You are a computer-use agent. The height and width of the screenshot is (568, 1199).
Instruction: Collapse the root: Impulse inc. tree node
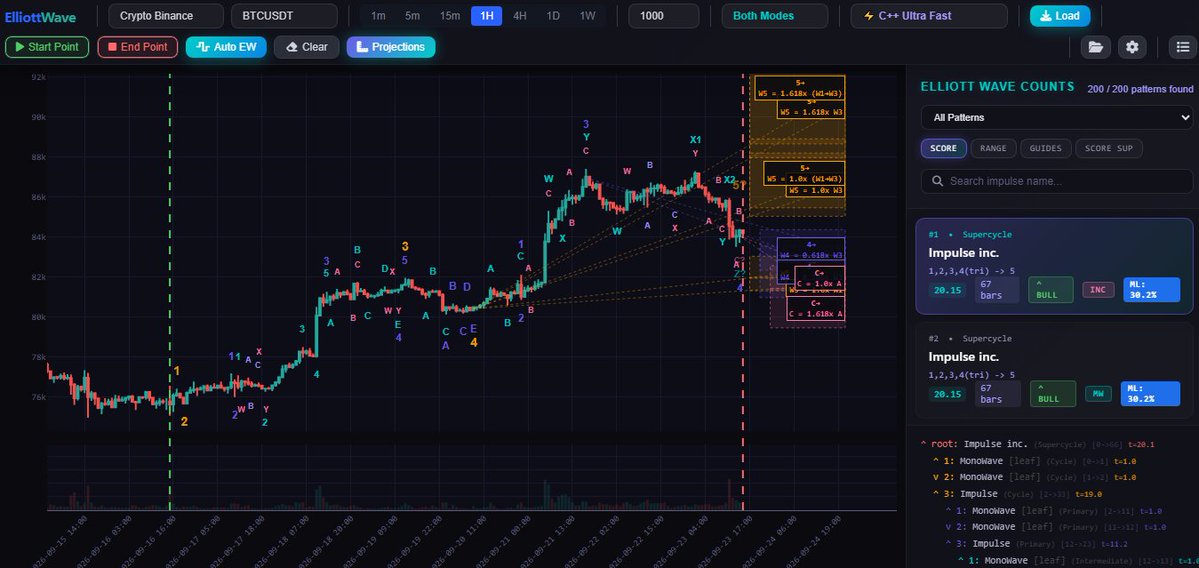924,444
